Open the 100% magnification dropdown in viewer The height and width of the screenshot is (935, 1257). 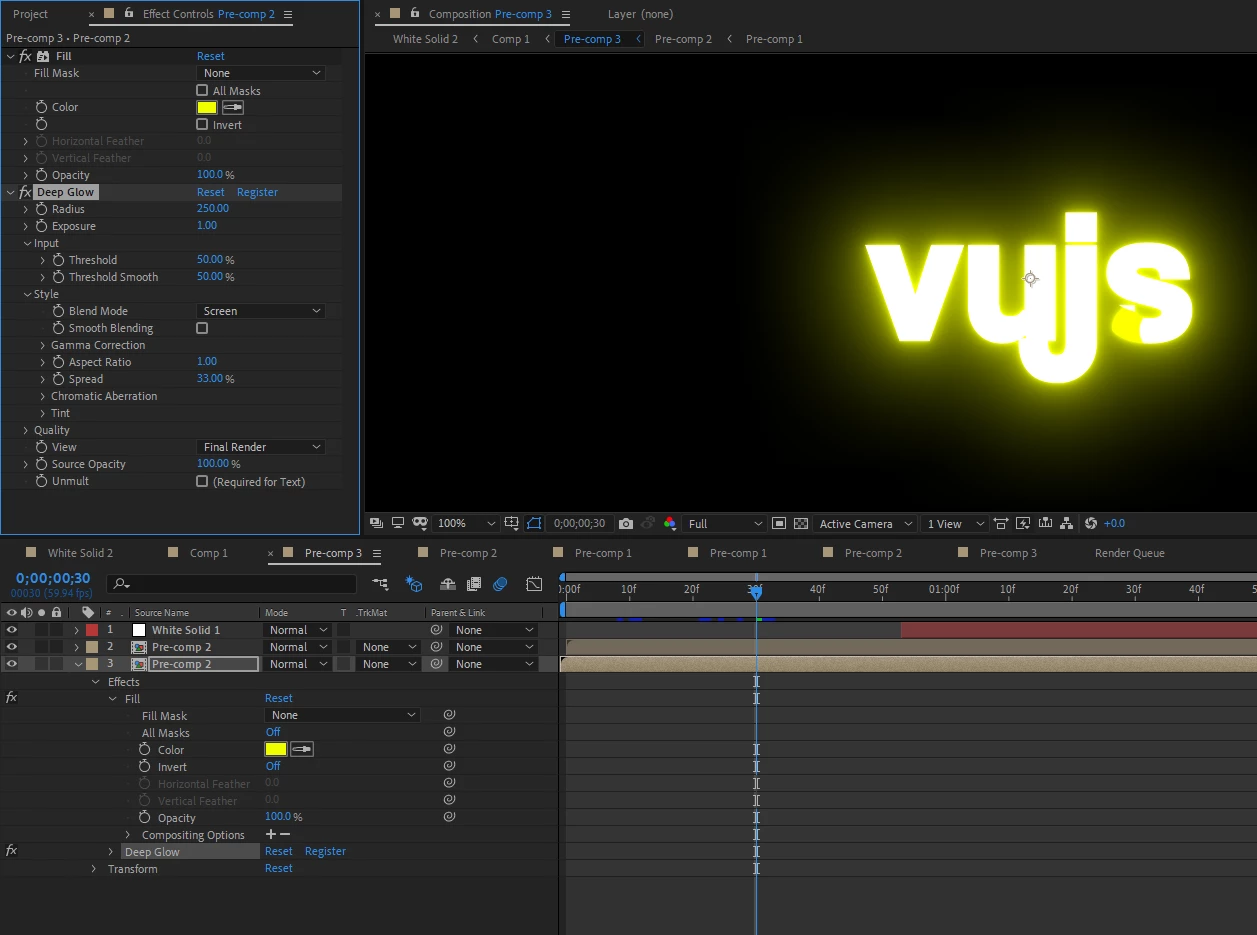(x=466, y=523)
